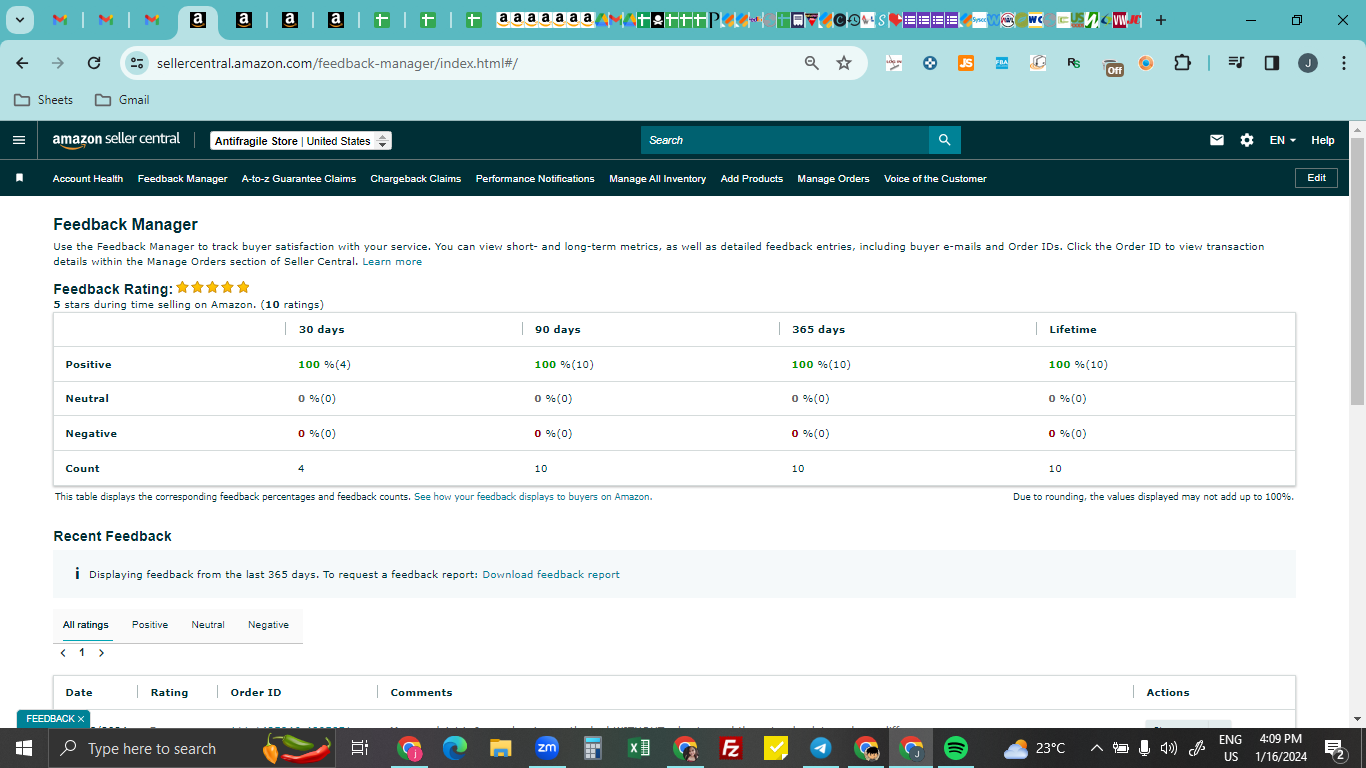Open the Sheets bookmark folder
1366x768 pixels.
click(43, 100)
